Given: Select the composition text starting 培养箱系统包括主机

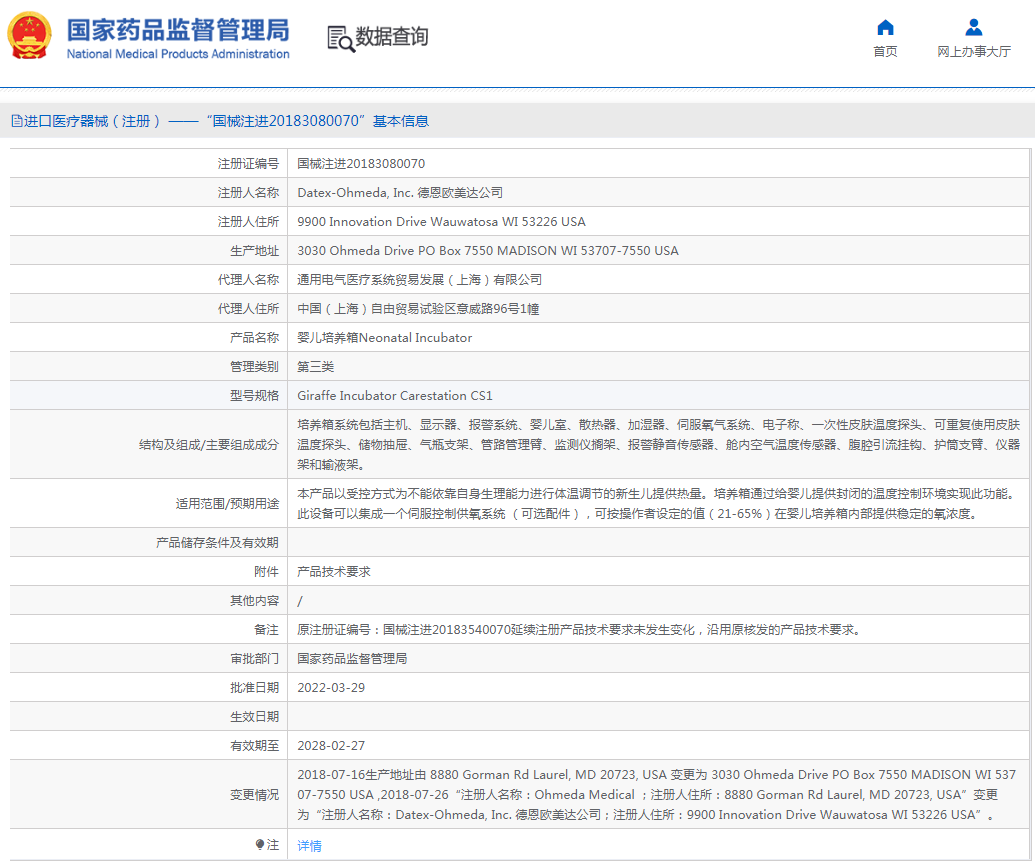Looking at the screenshot, I should click(659, 445).
